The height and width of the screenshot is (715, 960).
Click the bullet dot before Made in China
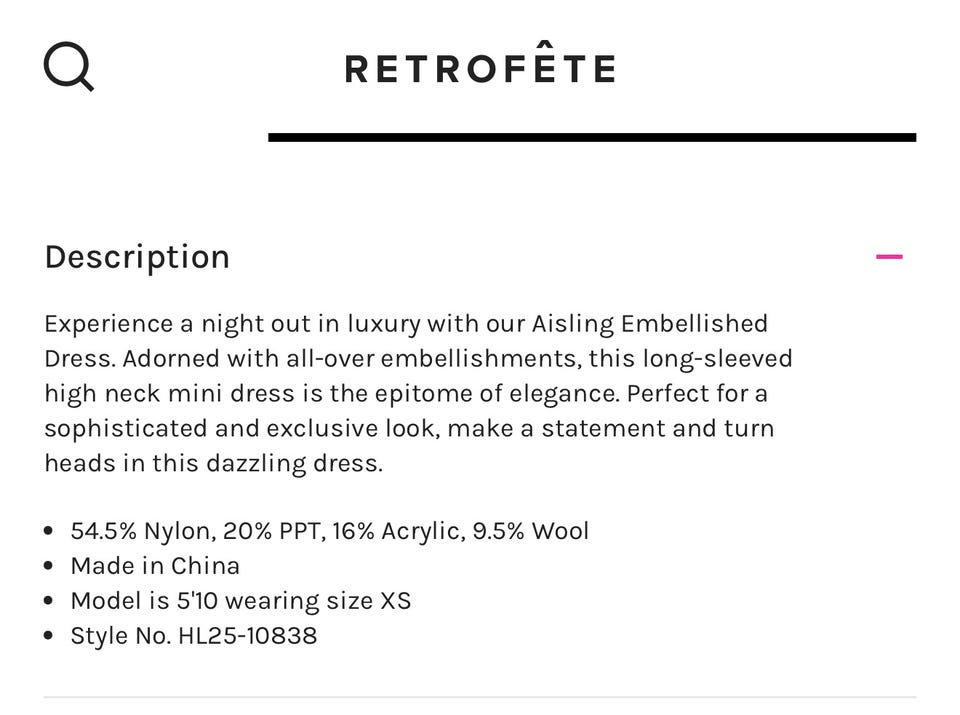(x=49, y=566)
